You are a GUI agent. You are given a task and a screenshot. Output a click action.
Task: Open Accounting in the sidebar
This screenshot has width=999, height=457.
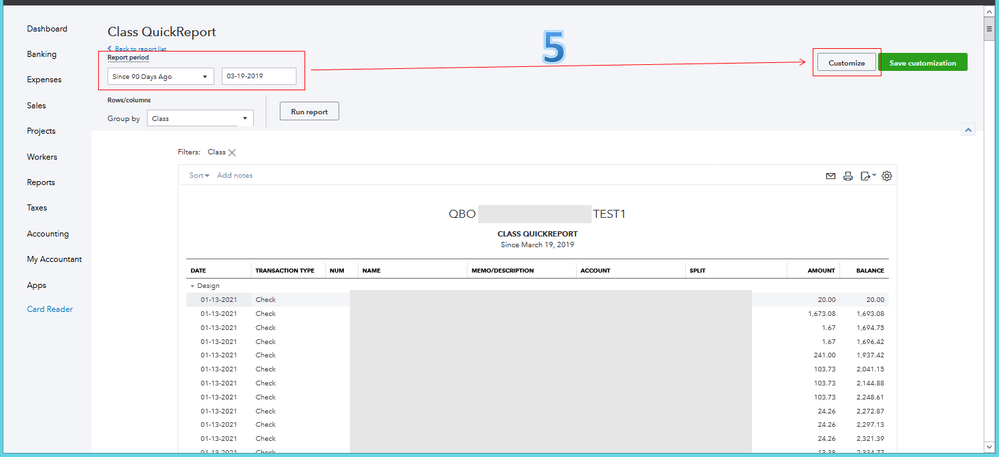point(48,234)
